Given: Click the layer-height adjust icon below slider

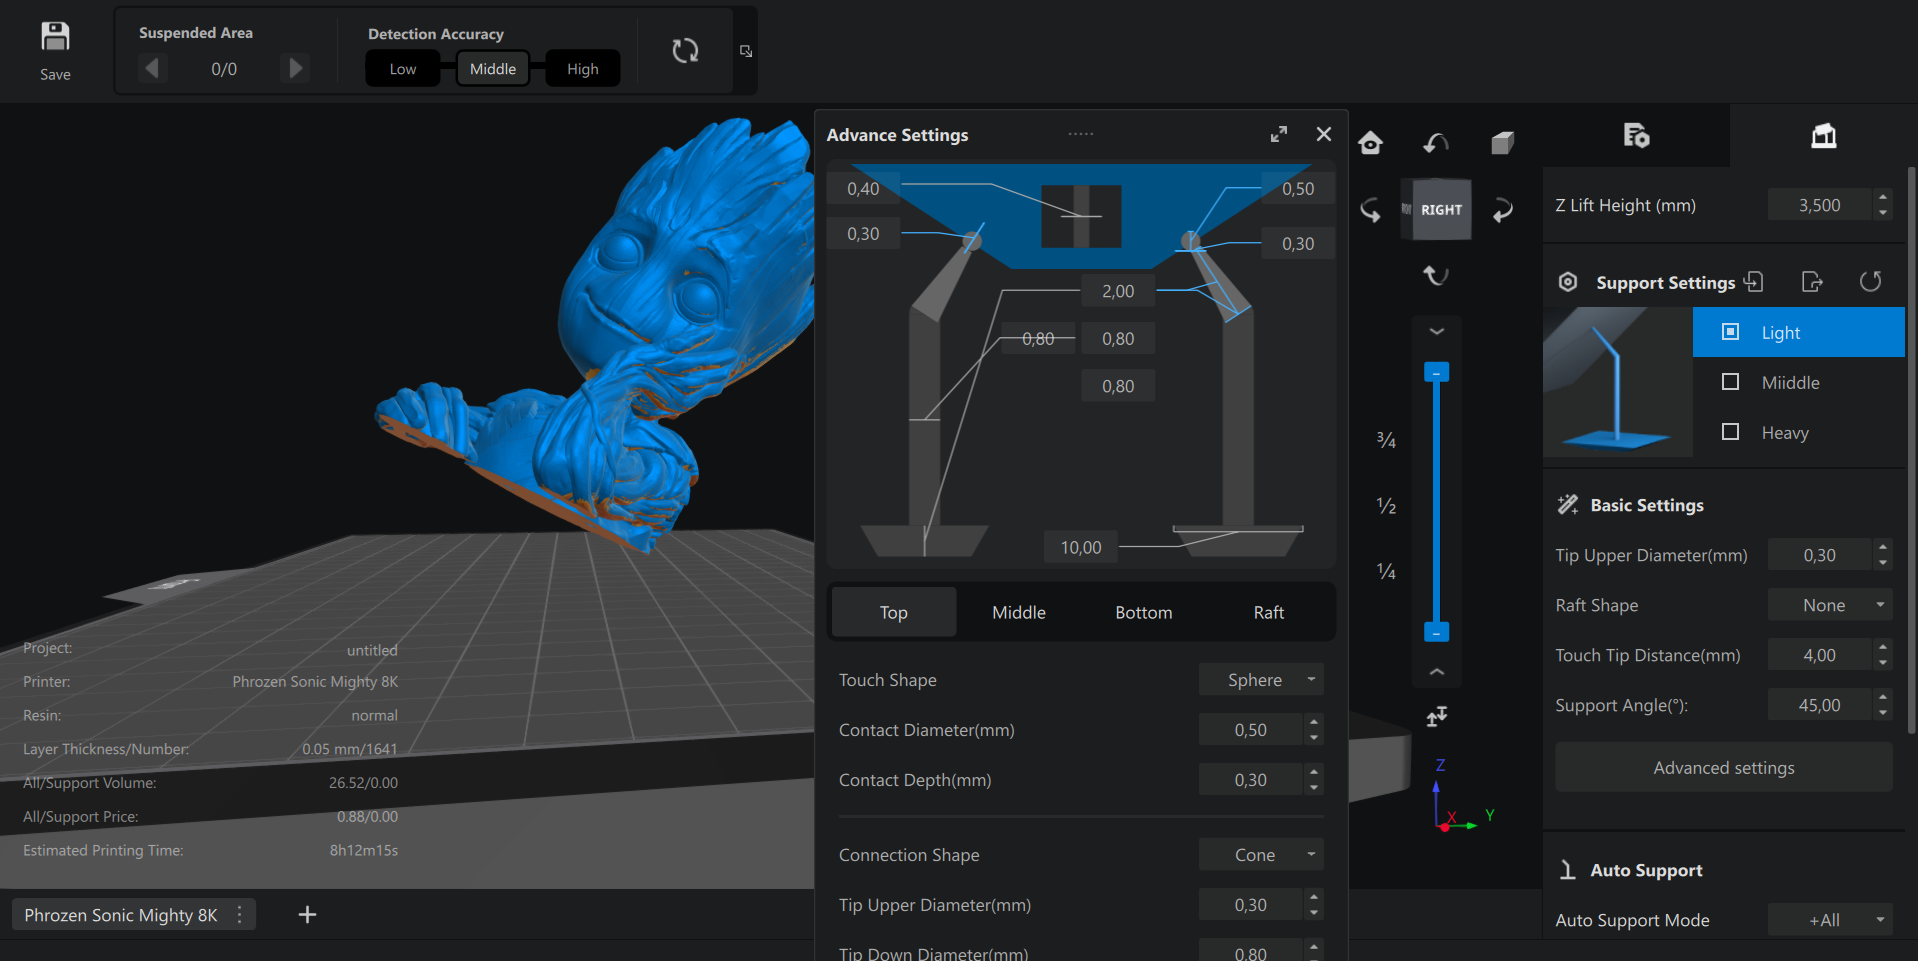Looking at the screenshot, I should tap(1437, 716).
